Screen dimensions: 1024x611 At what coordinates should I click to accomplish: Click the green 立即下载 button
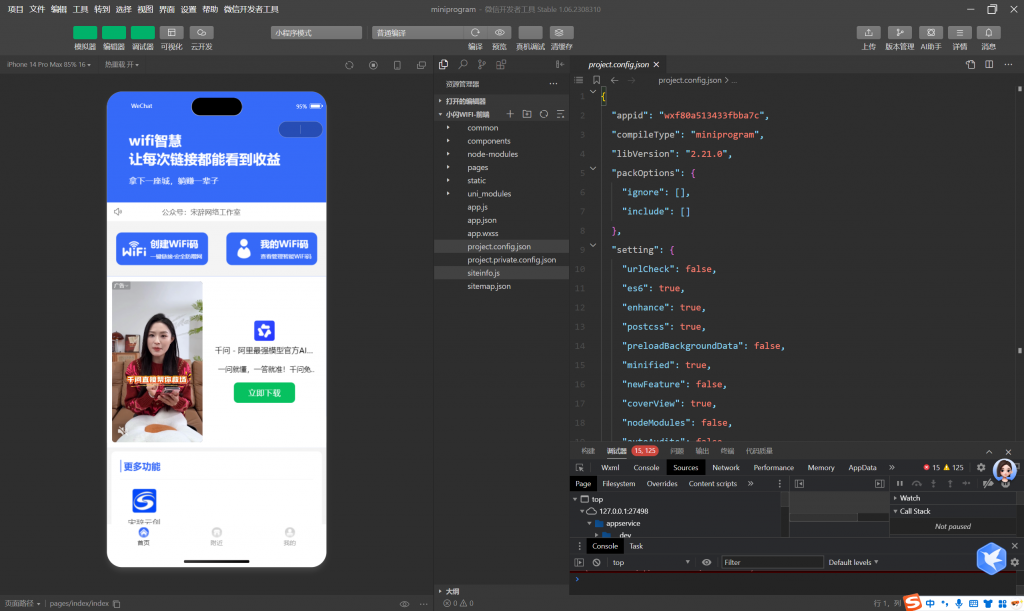coord(264,393)
